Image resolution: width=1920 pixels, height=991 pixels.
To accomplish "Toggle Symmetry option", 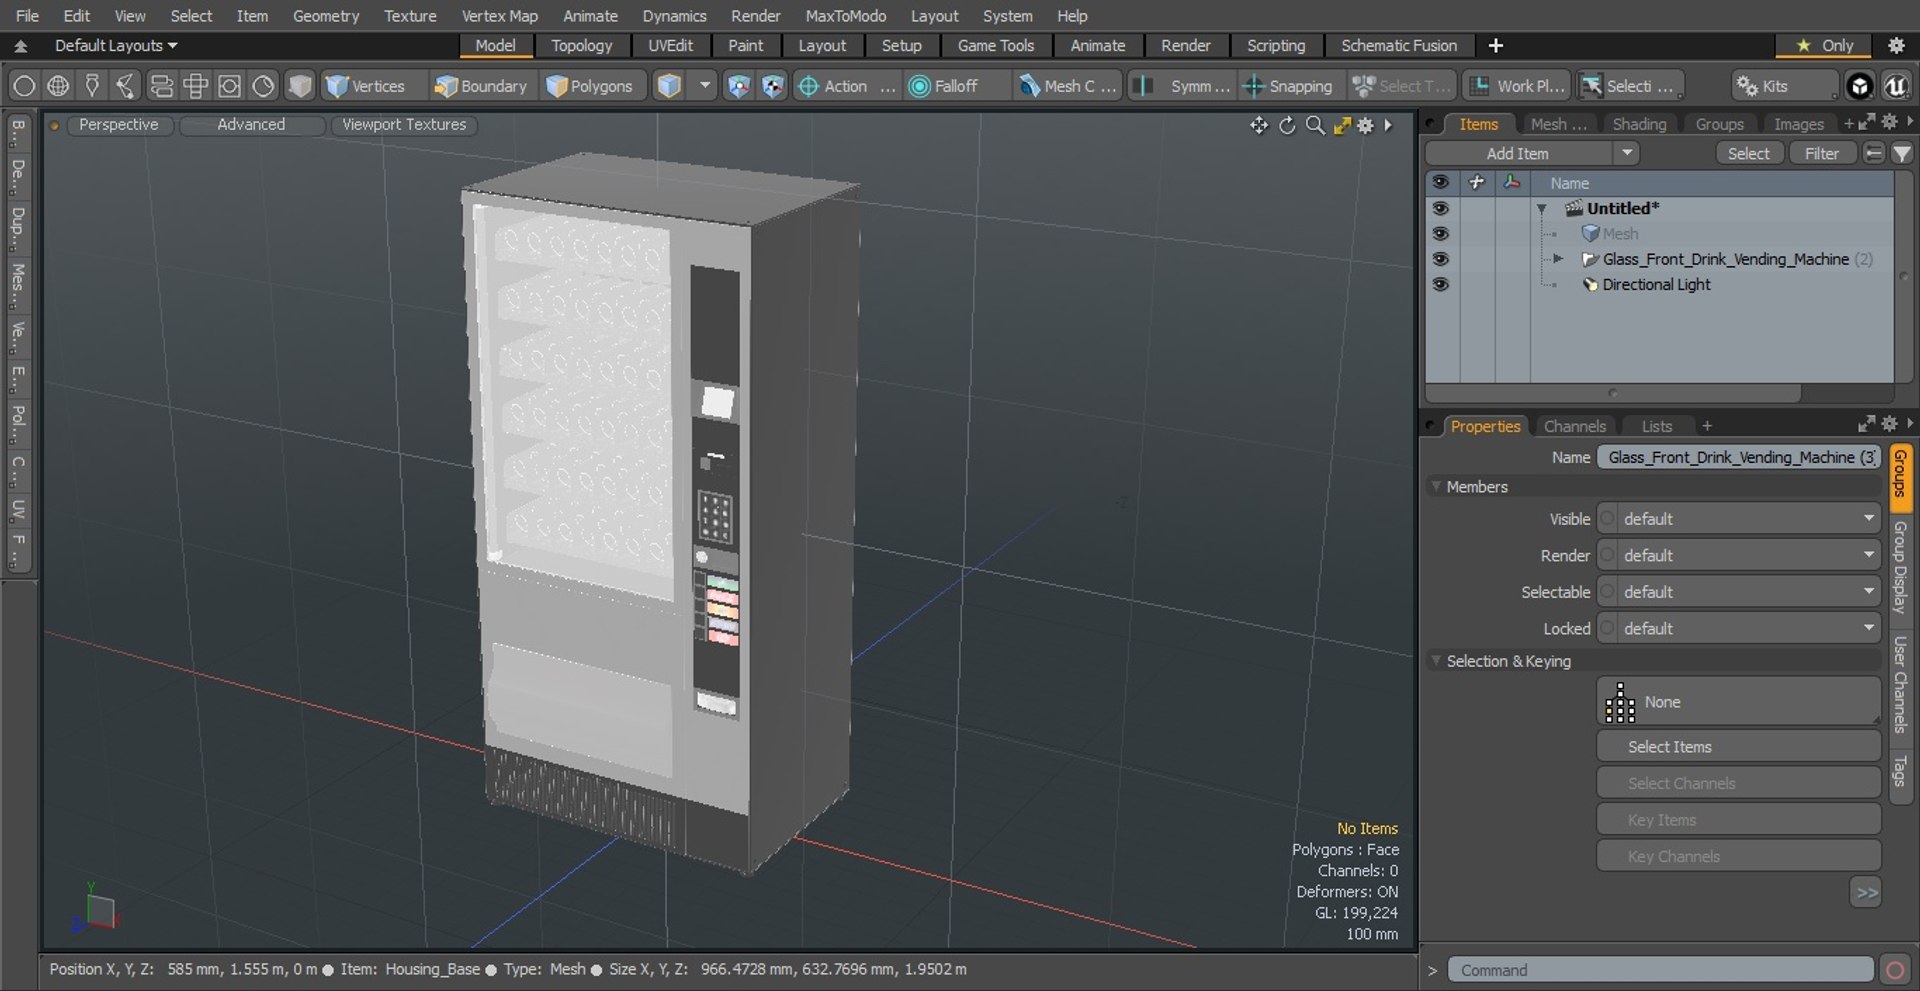I will click(x=1184, y=86).
